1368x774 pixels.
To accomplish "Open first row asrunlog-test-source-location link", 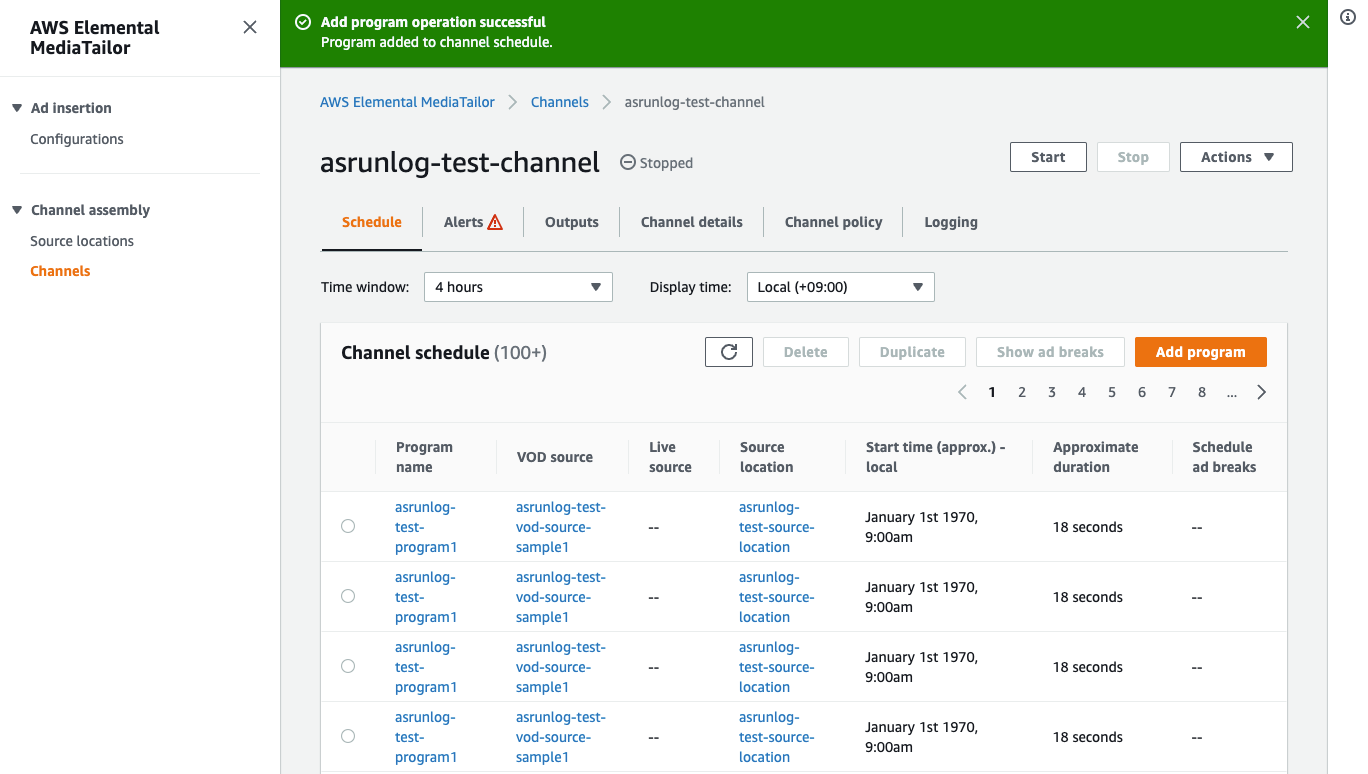I will point(777,527).
